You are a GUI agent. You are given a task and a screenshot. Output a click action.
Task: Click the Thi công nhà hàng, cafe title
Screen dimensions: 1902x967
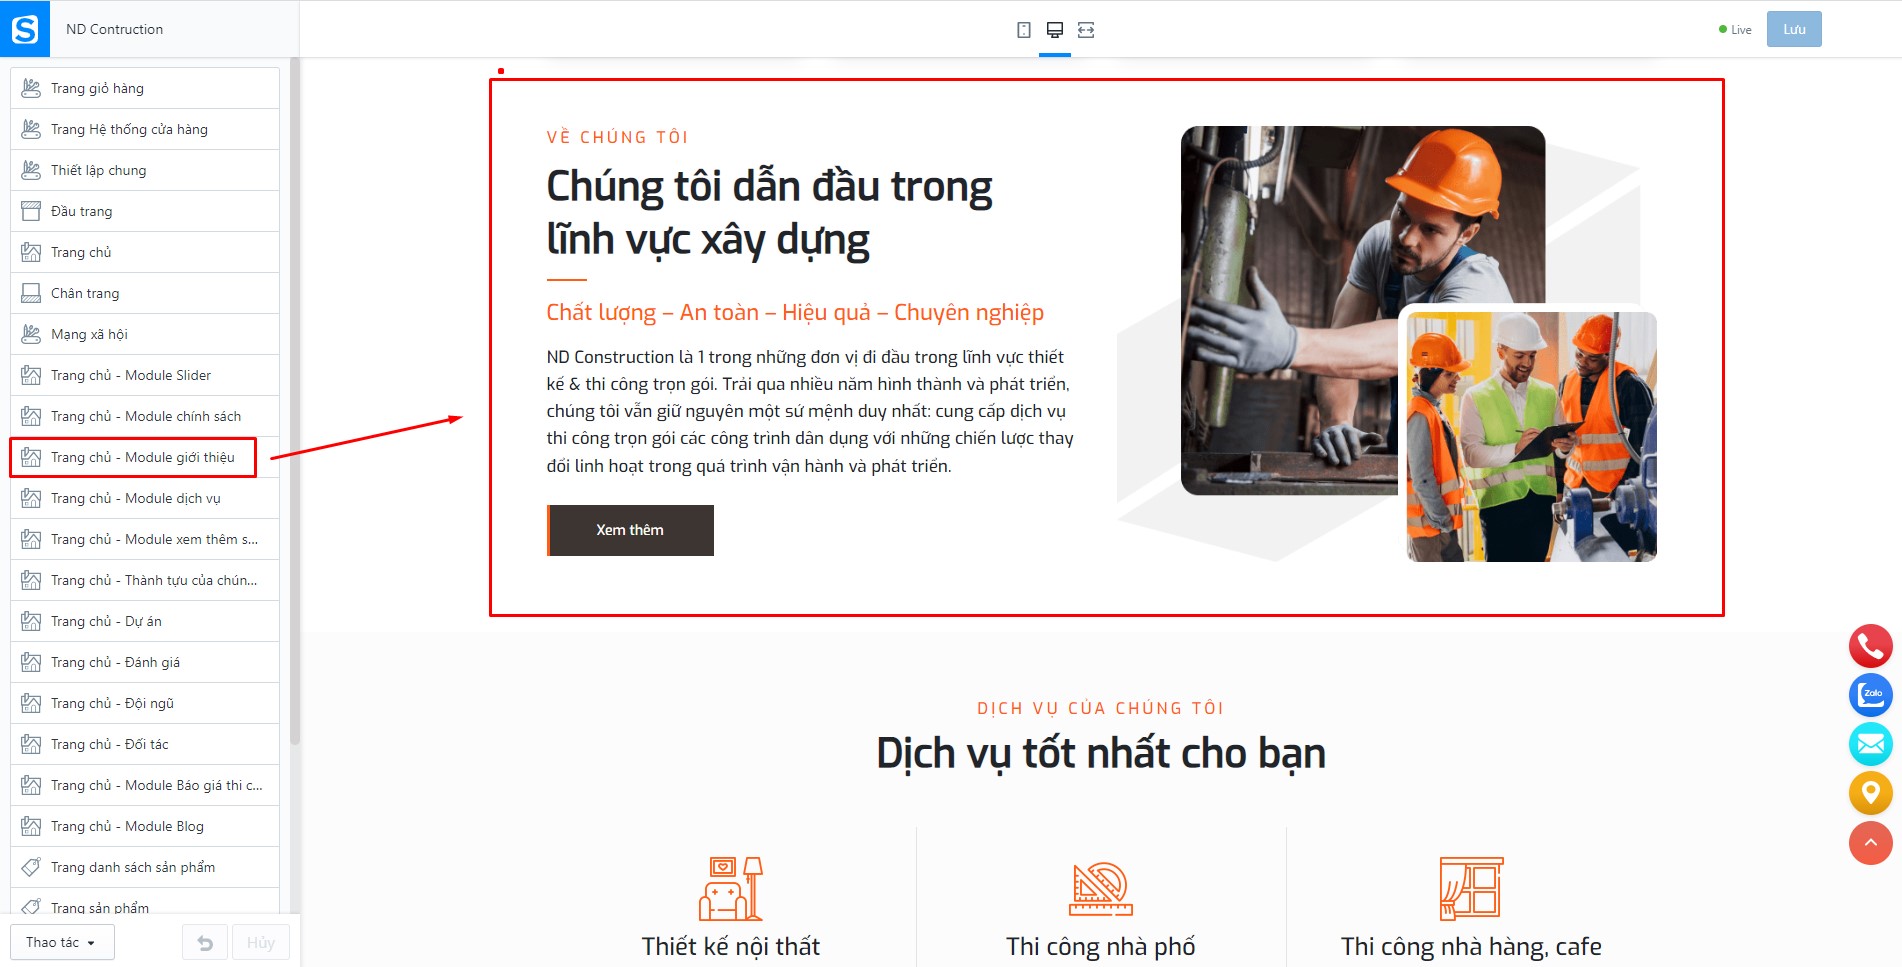point(1471,946)
